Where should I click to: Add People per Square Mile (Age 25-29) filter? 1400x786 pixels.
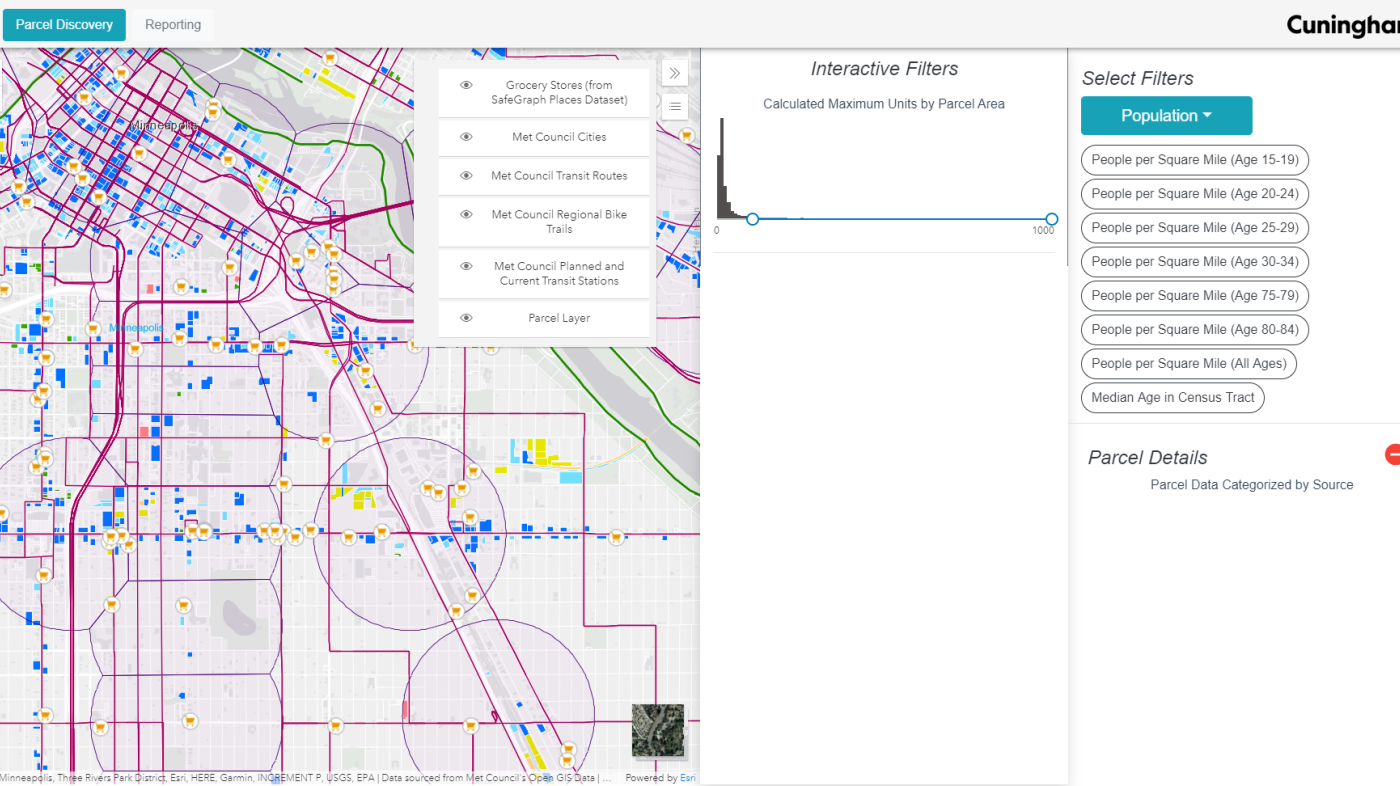[x=1195, y=228]
